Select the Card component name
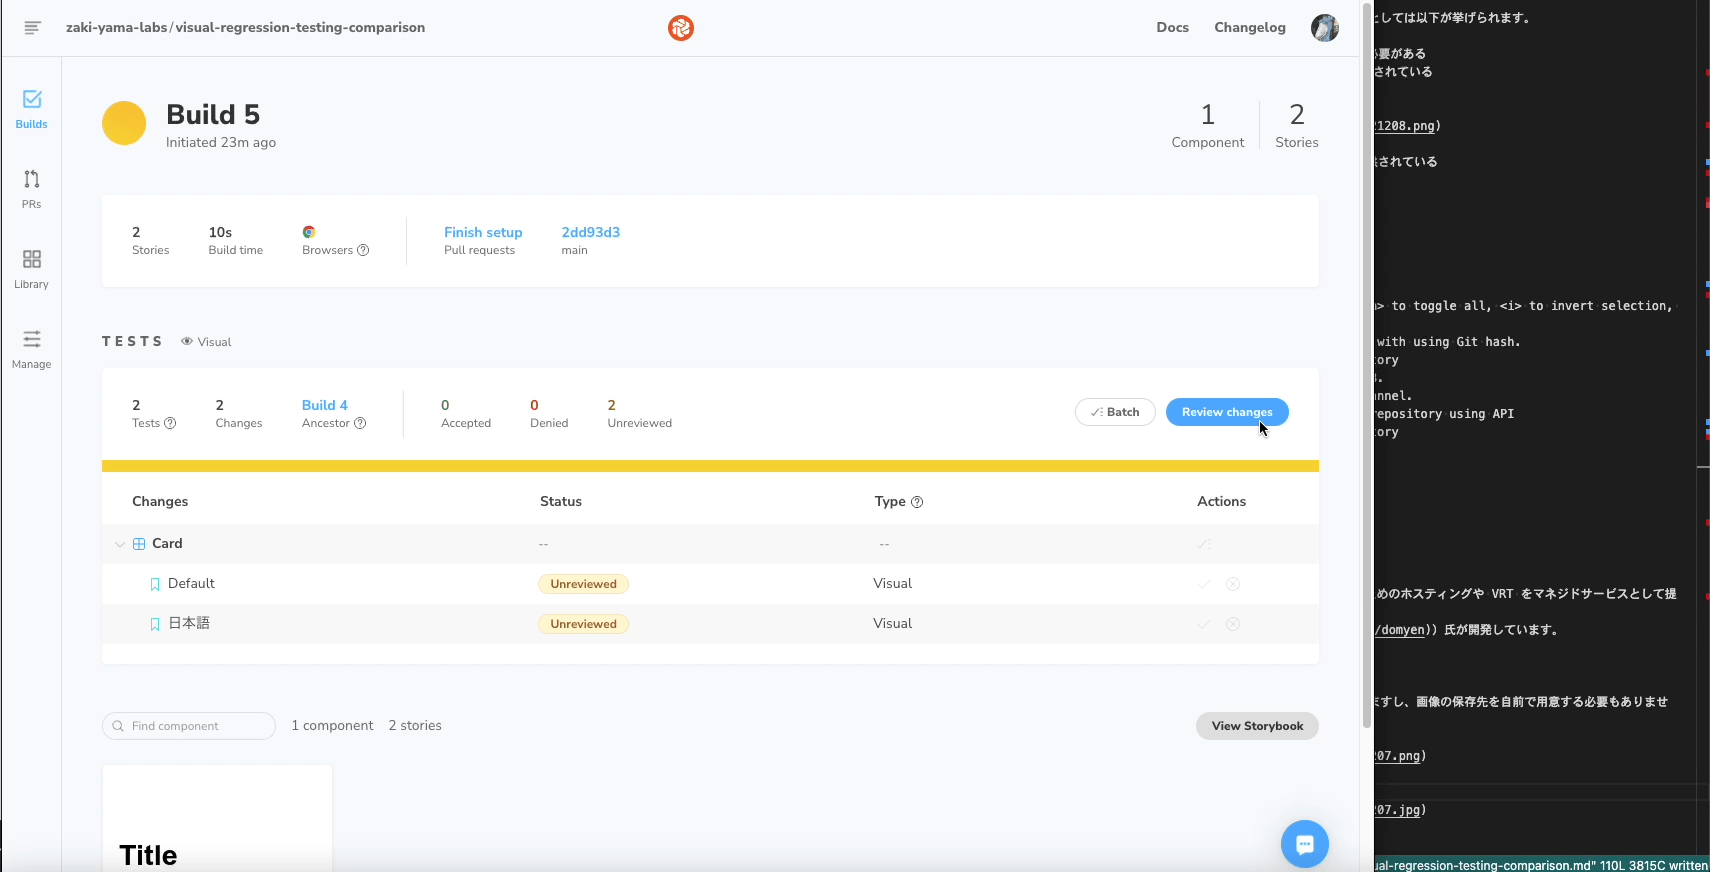The height and width of the screenshot is (872, 1710). coord(167,544)
